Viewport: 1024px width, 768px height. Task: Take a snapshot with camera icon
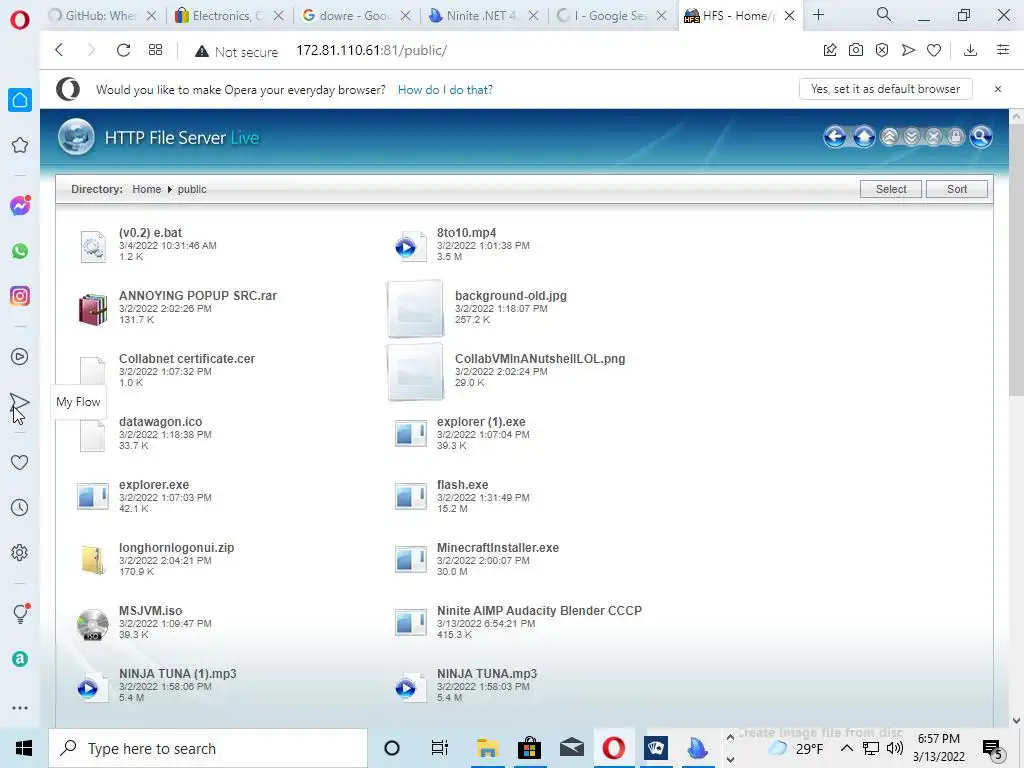tap(856, 50)
